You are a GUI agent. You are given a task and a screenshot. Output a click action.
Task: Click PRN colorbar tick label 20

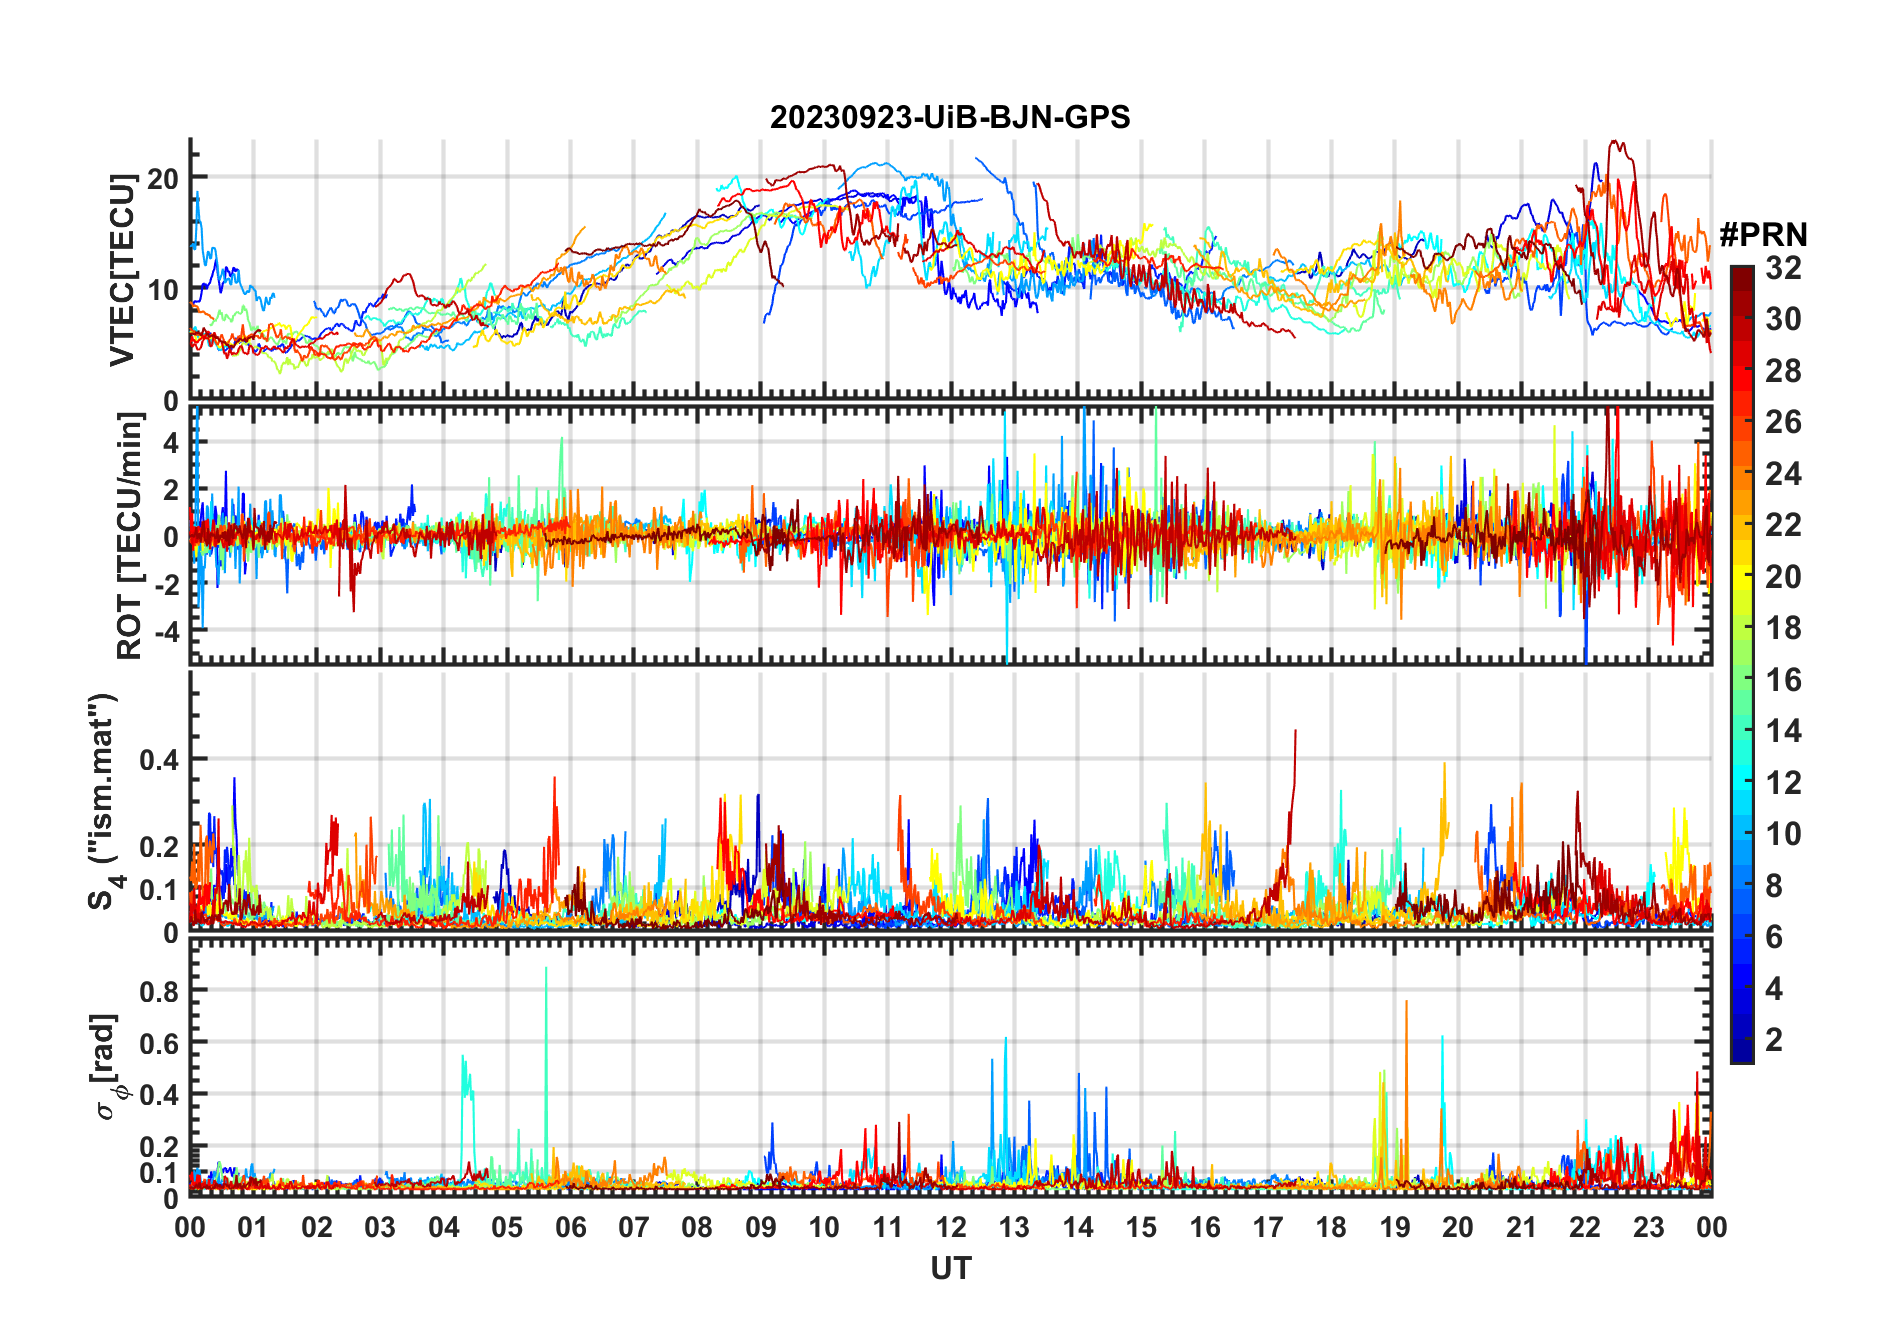1783,577
